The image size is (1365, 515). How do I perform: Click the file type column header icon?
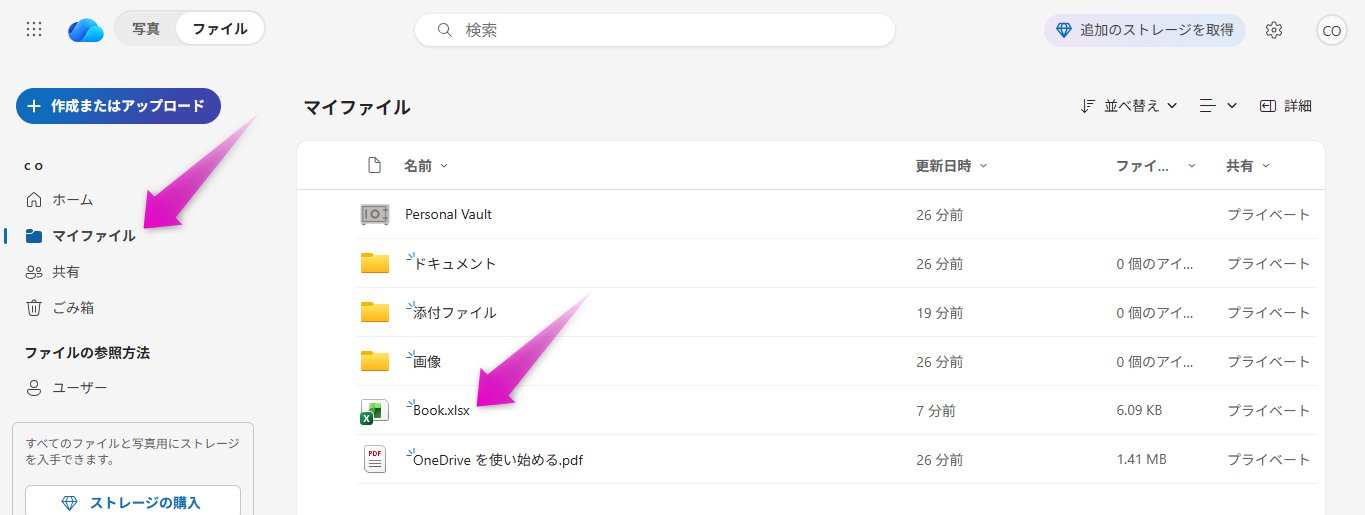tap(374, 166)
